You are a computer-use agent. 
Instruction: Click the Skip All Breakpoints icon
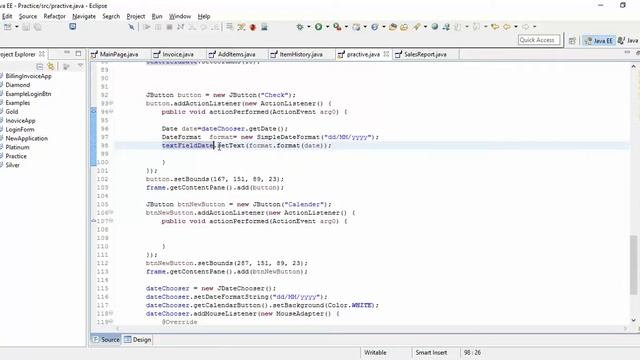(x=131, y=27)
